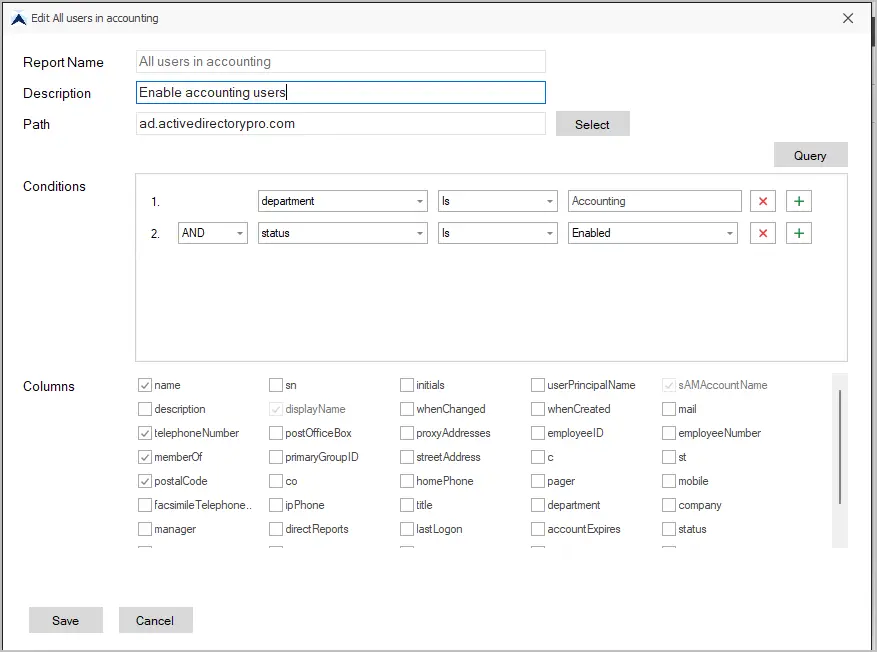Check the status column checkbox
The image size is (877, 652).
[x=668, y=529]
